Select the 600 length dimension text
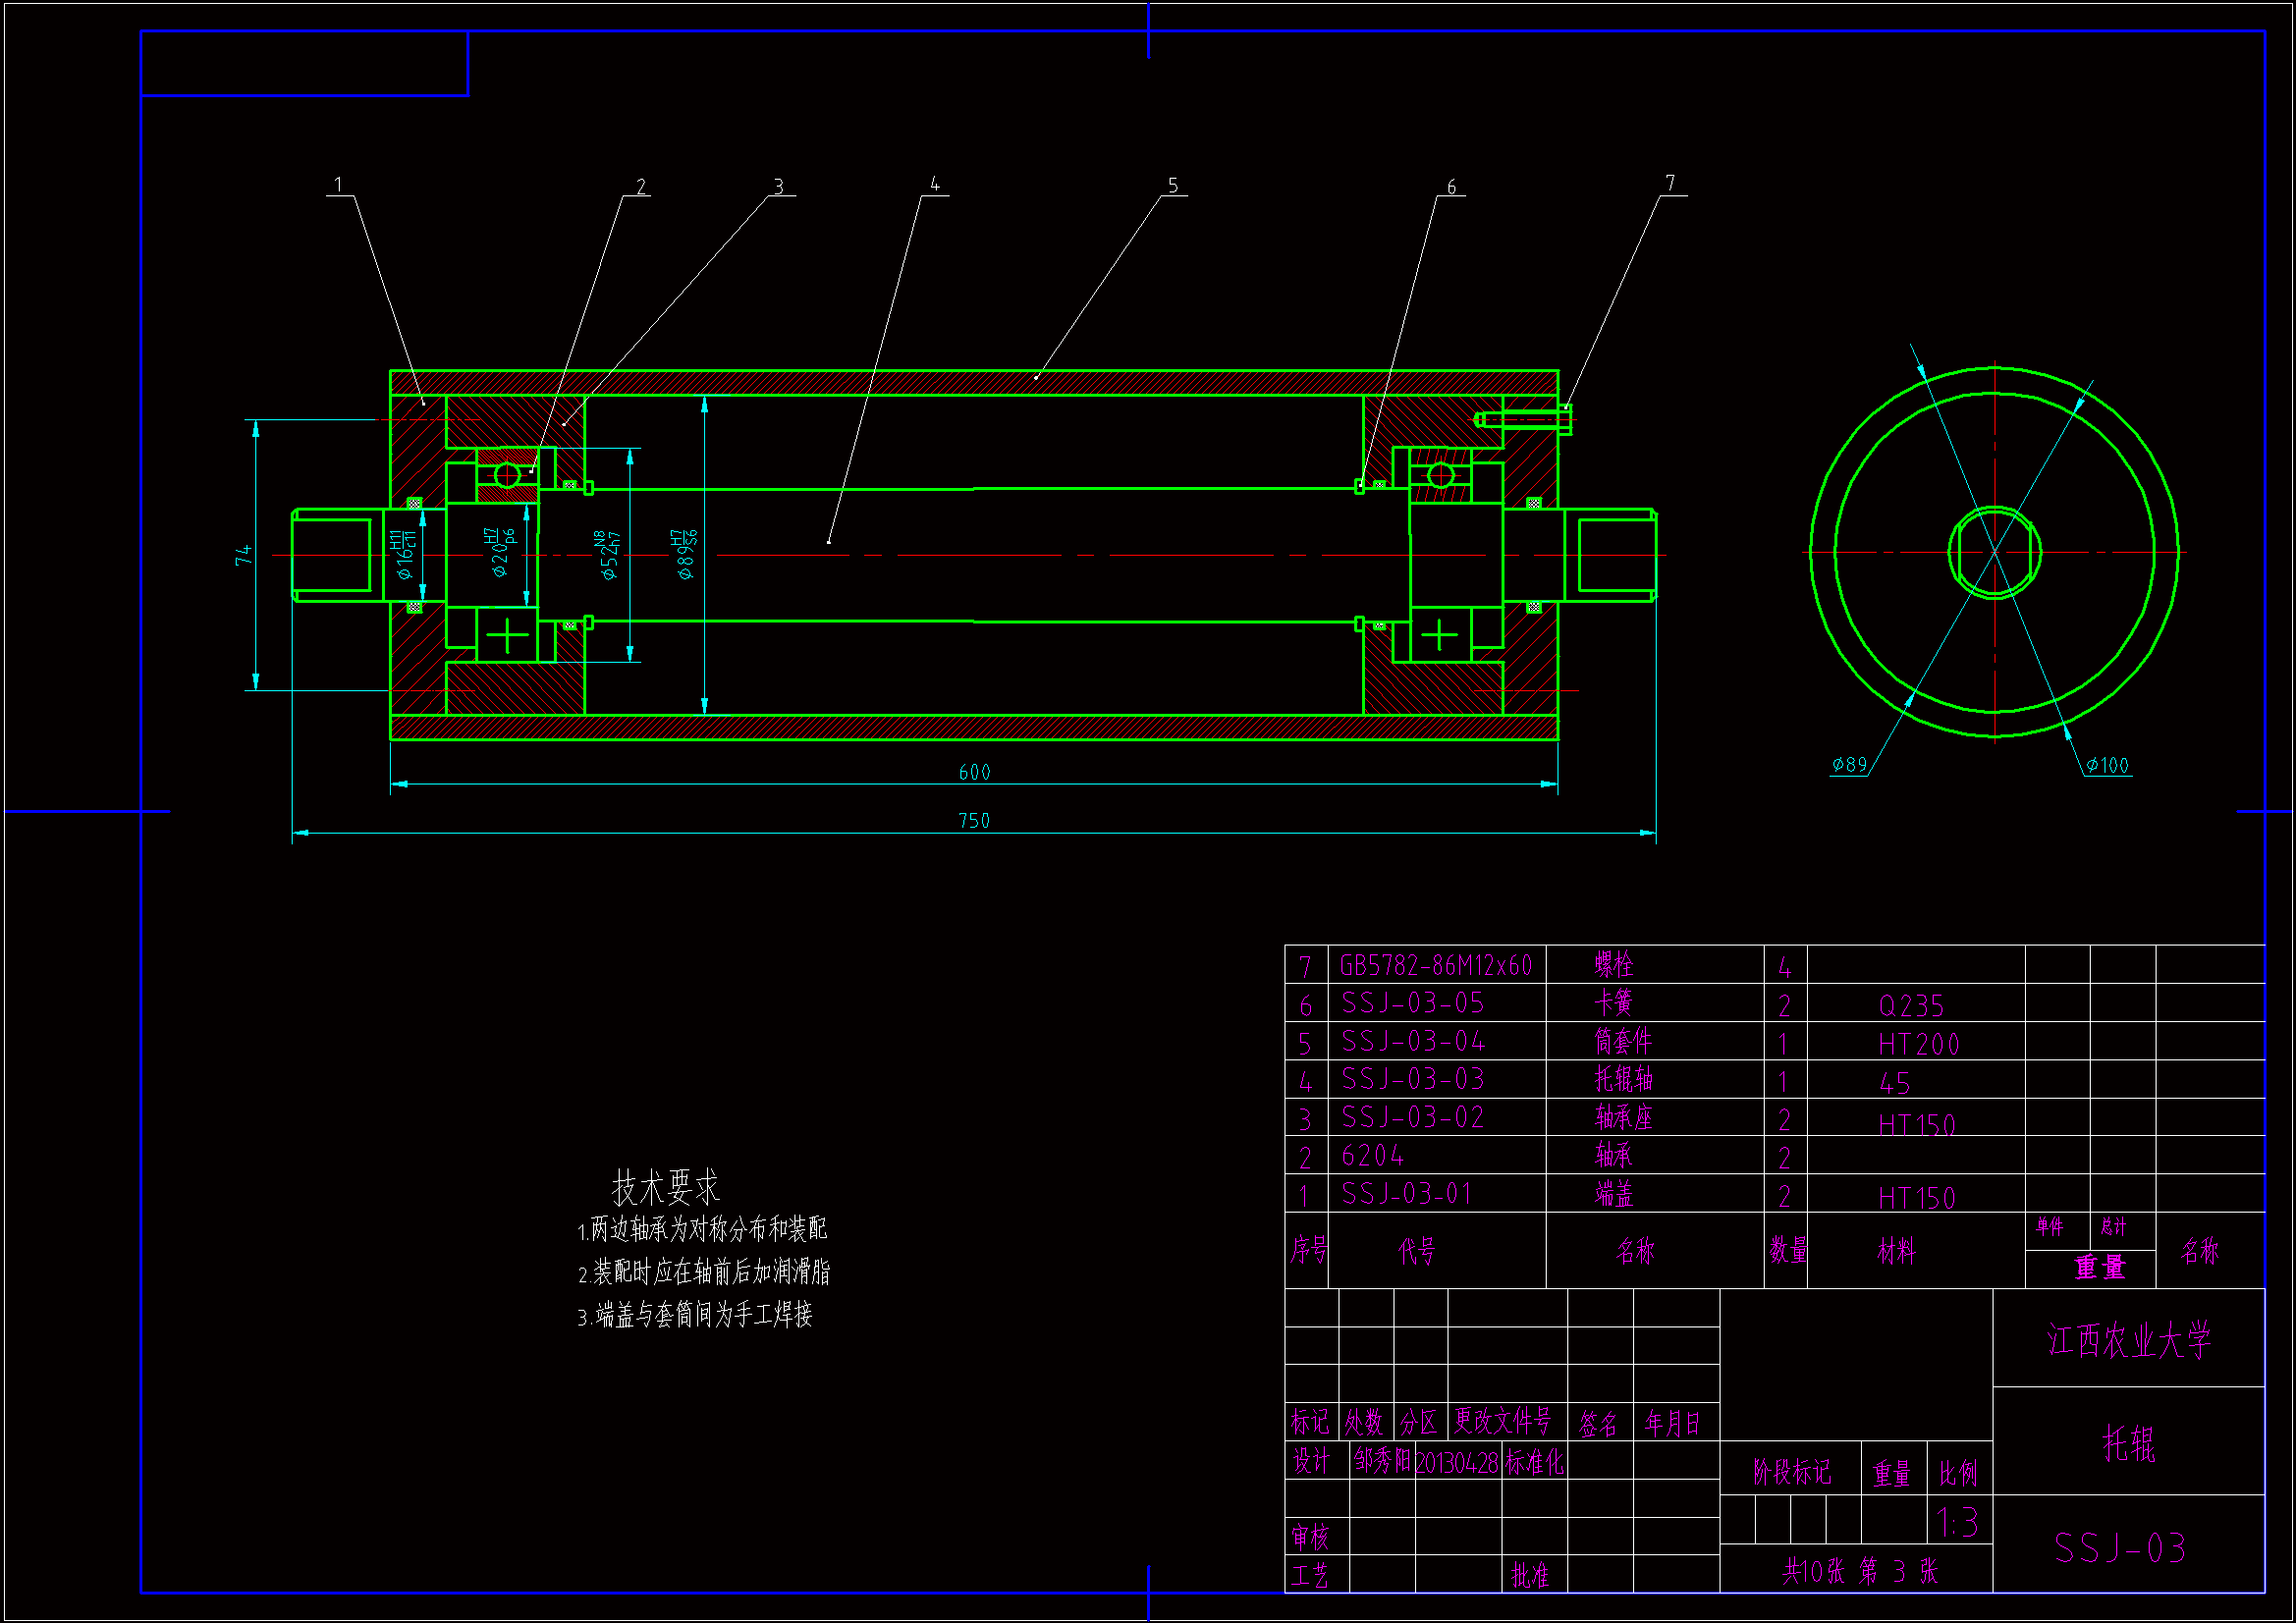The width and height of the screenshot is (2296, 1623). (974, 772)
